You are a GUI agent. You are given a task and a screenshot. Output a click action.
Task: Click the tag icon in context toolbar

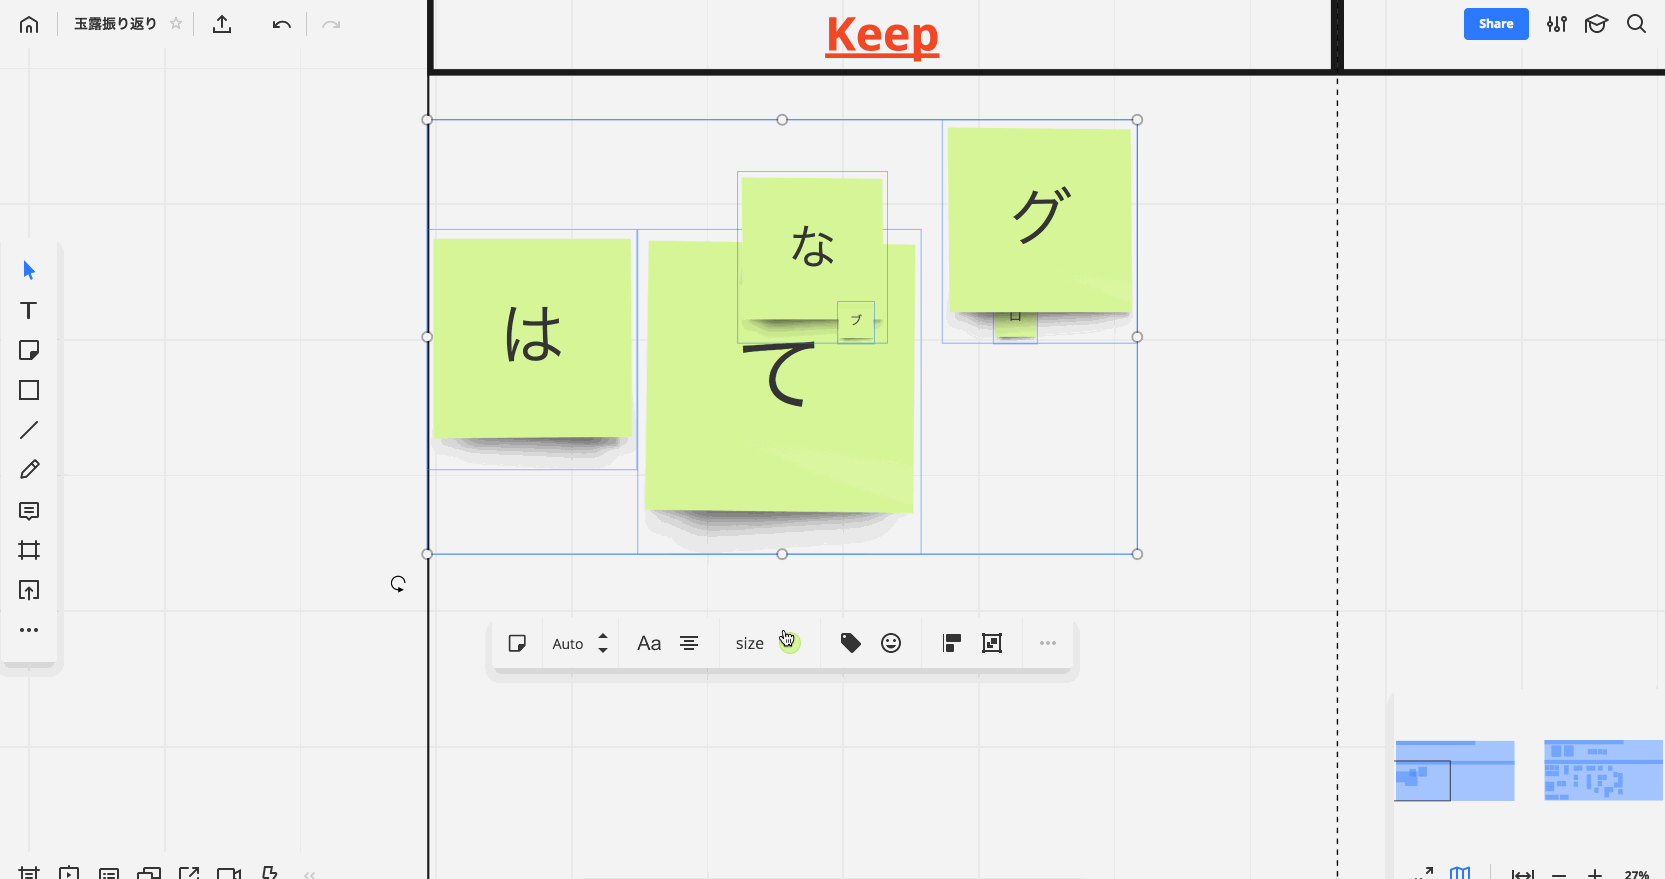pyautogui.click(x=850, y=643)
